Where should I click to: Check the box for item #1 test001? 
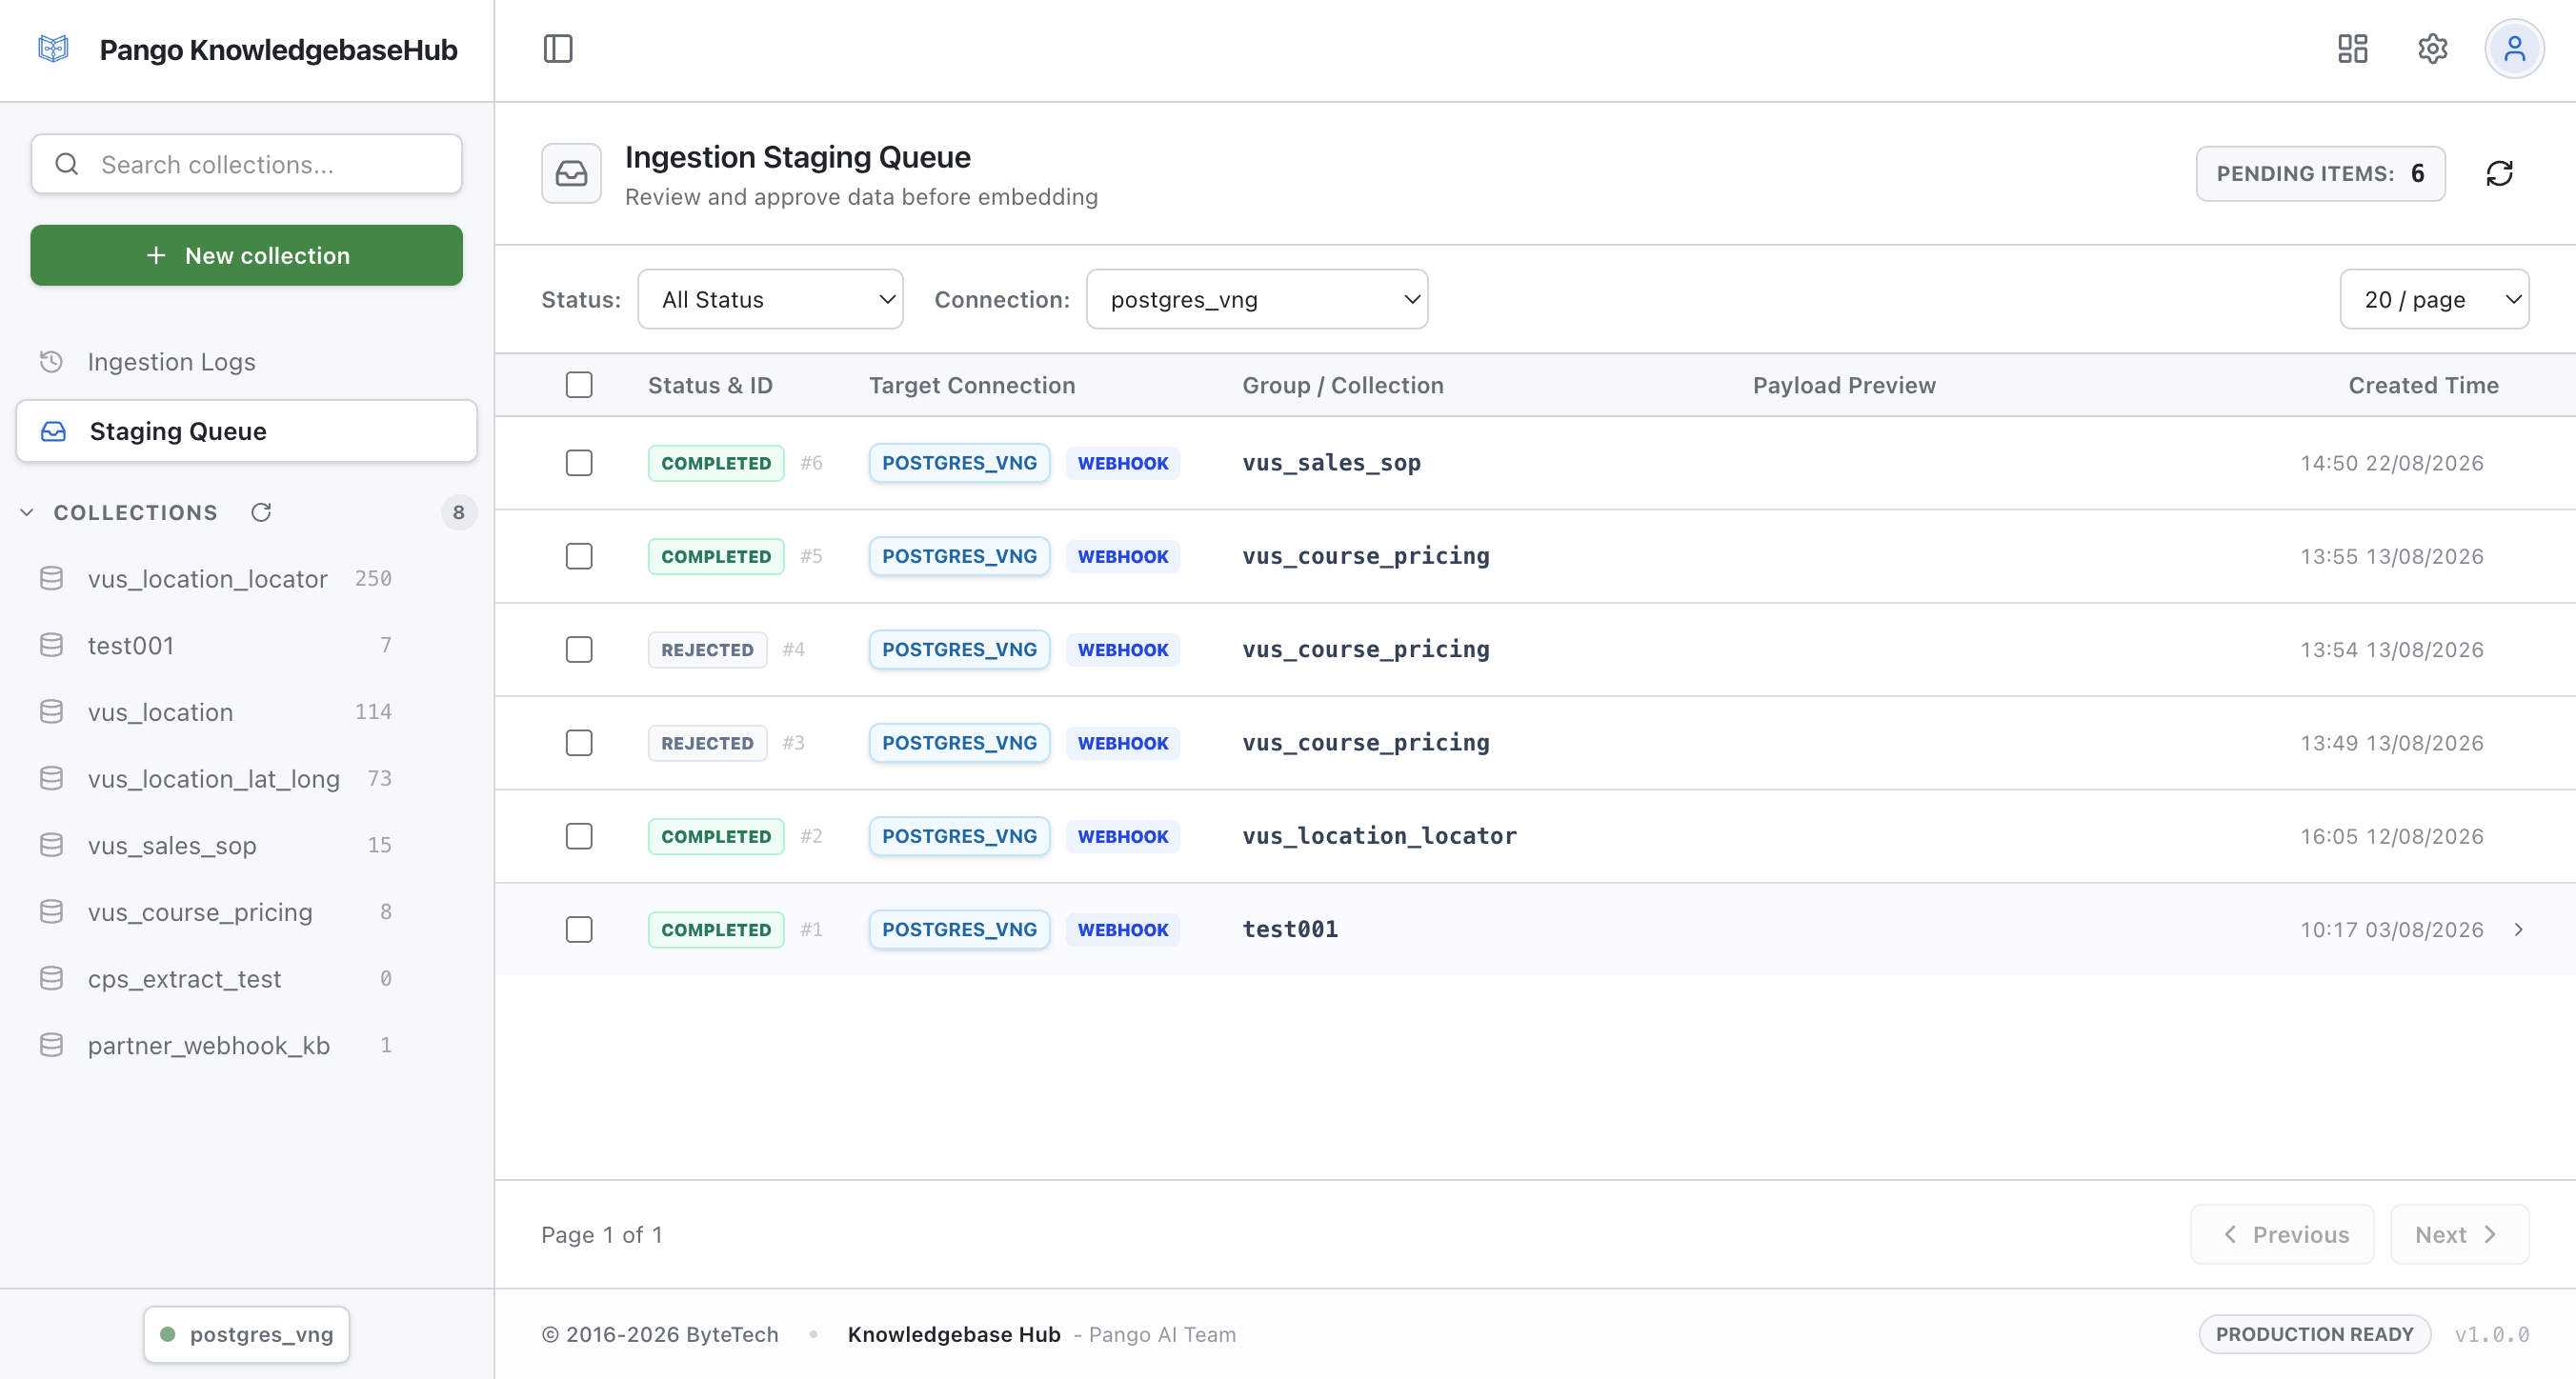pos(579,929)
